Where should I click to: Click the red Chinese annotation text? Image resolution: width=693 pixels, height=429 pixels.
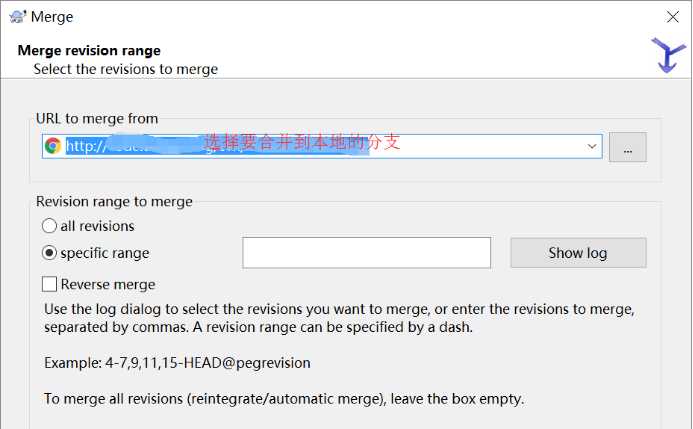tap(302, 142)
